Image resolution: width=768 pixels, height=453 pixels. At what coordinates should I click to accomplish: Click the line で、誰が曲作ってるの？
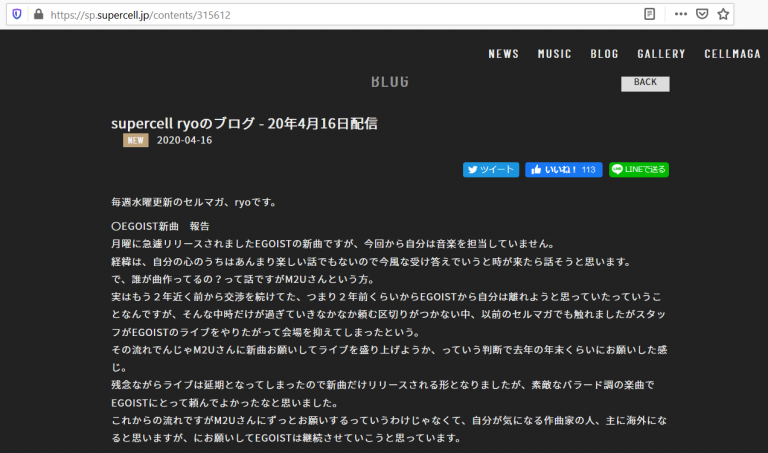(x=243, y=280)
